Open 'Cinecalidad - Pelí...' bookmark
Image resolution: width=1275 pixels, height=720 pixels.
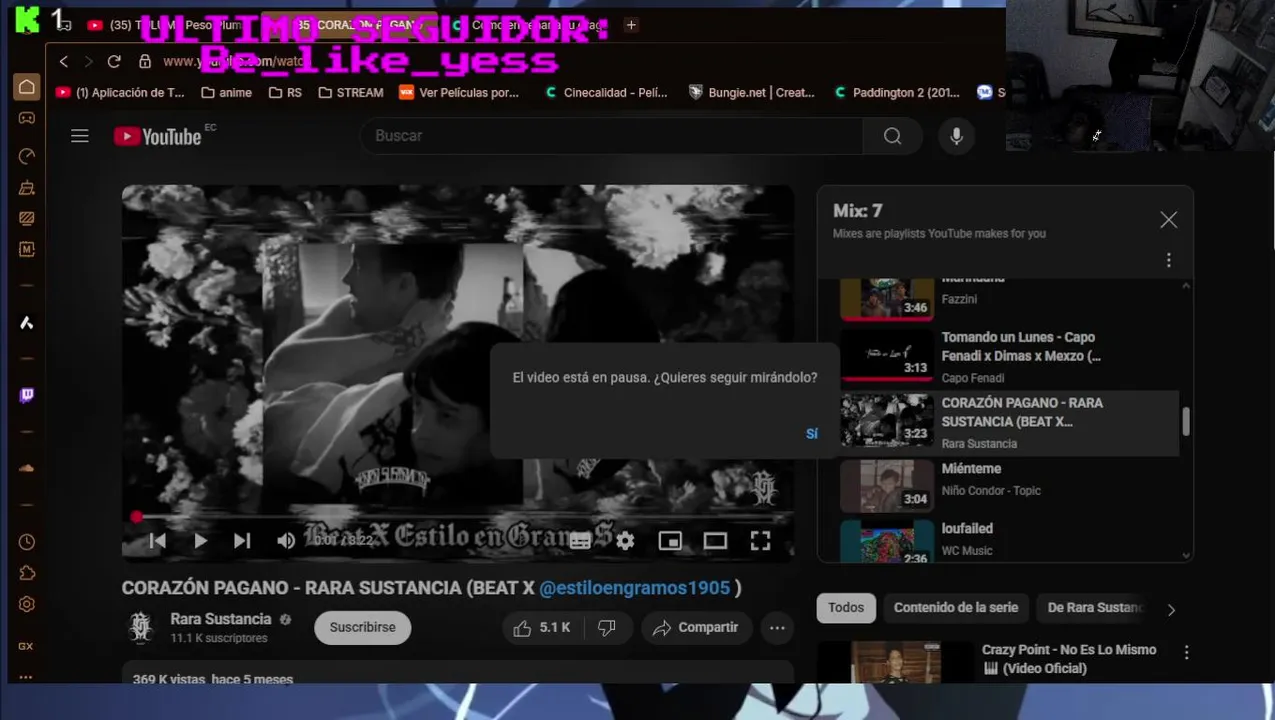click(x=606, y=93)
